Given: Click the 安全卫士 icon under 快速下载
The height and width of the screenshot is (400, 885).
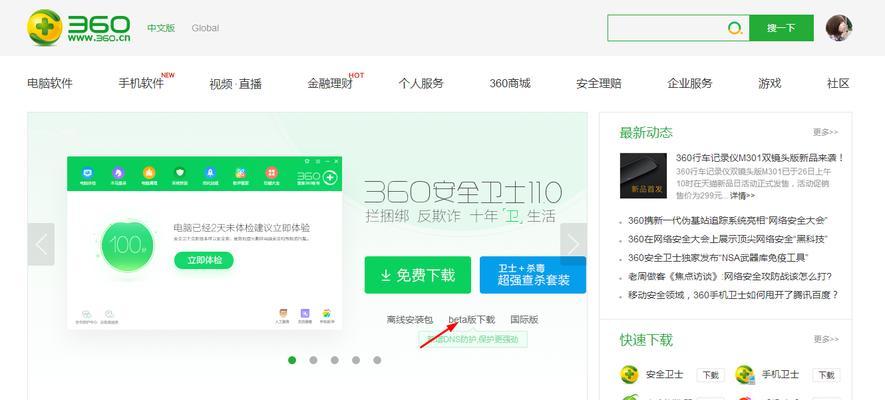Looking at the screenshot, I should tap(629, 374).
